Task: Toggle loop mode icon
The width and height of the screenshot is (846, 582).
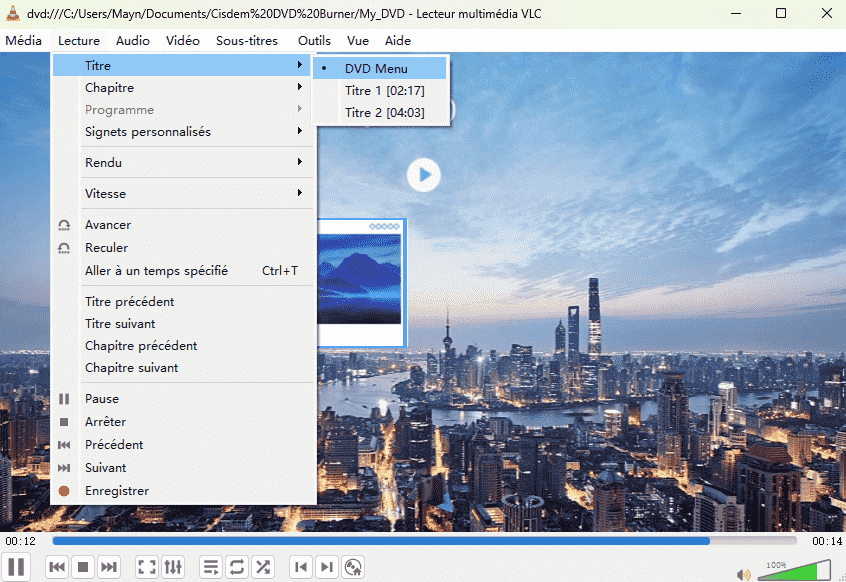Action: pos(236,567)
